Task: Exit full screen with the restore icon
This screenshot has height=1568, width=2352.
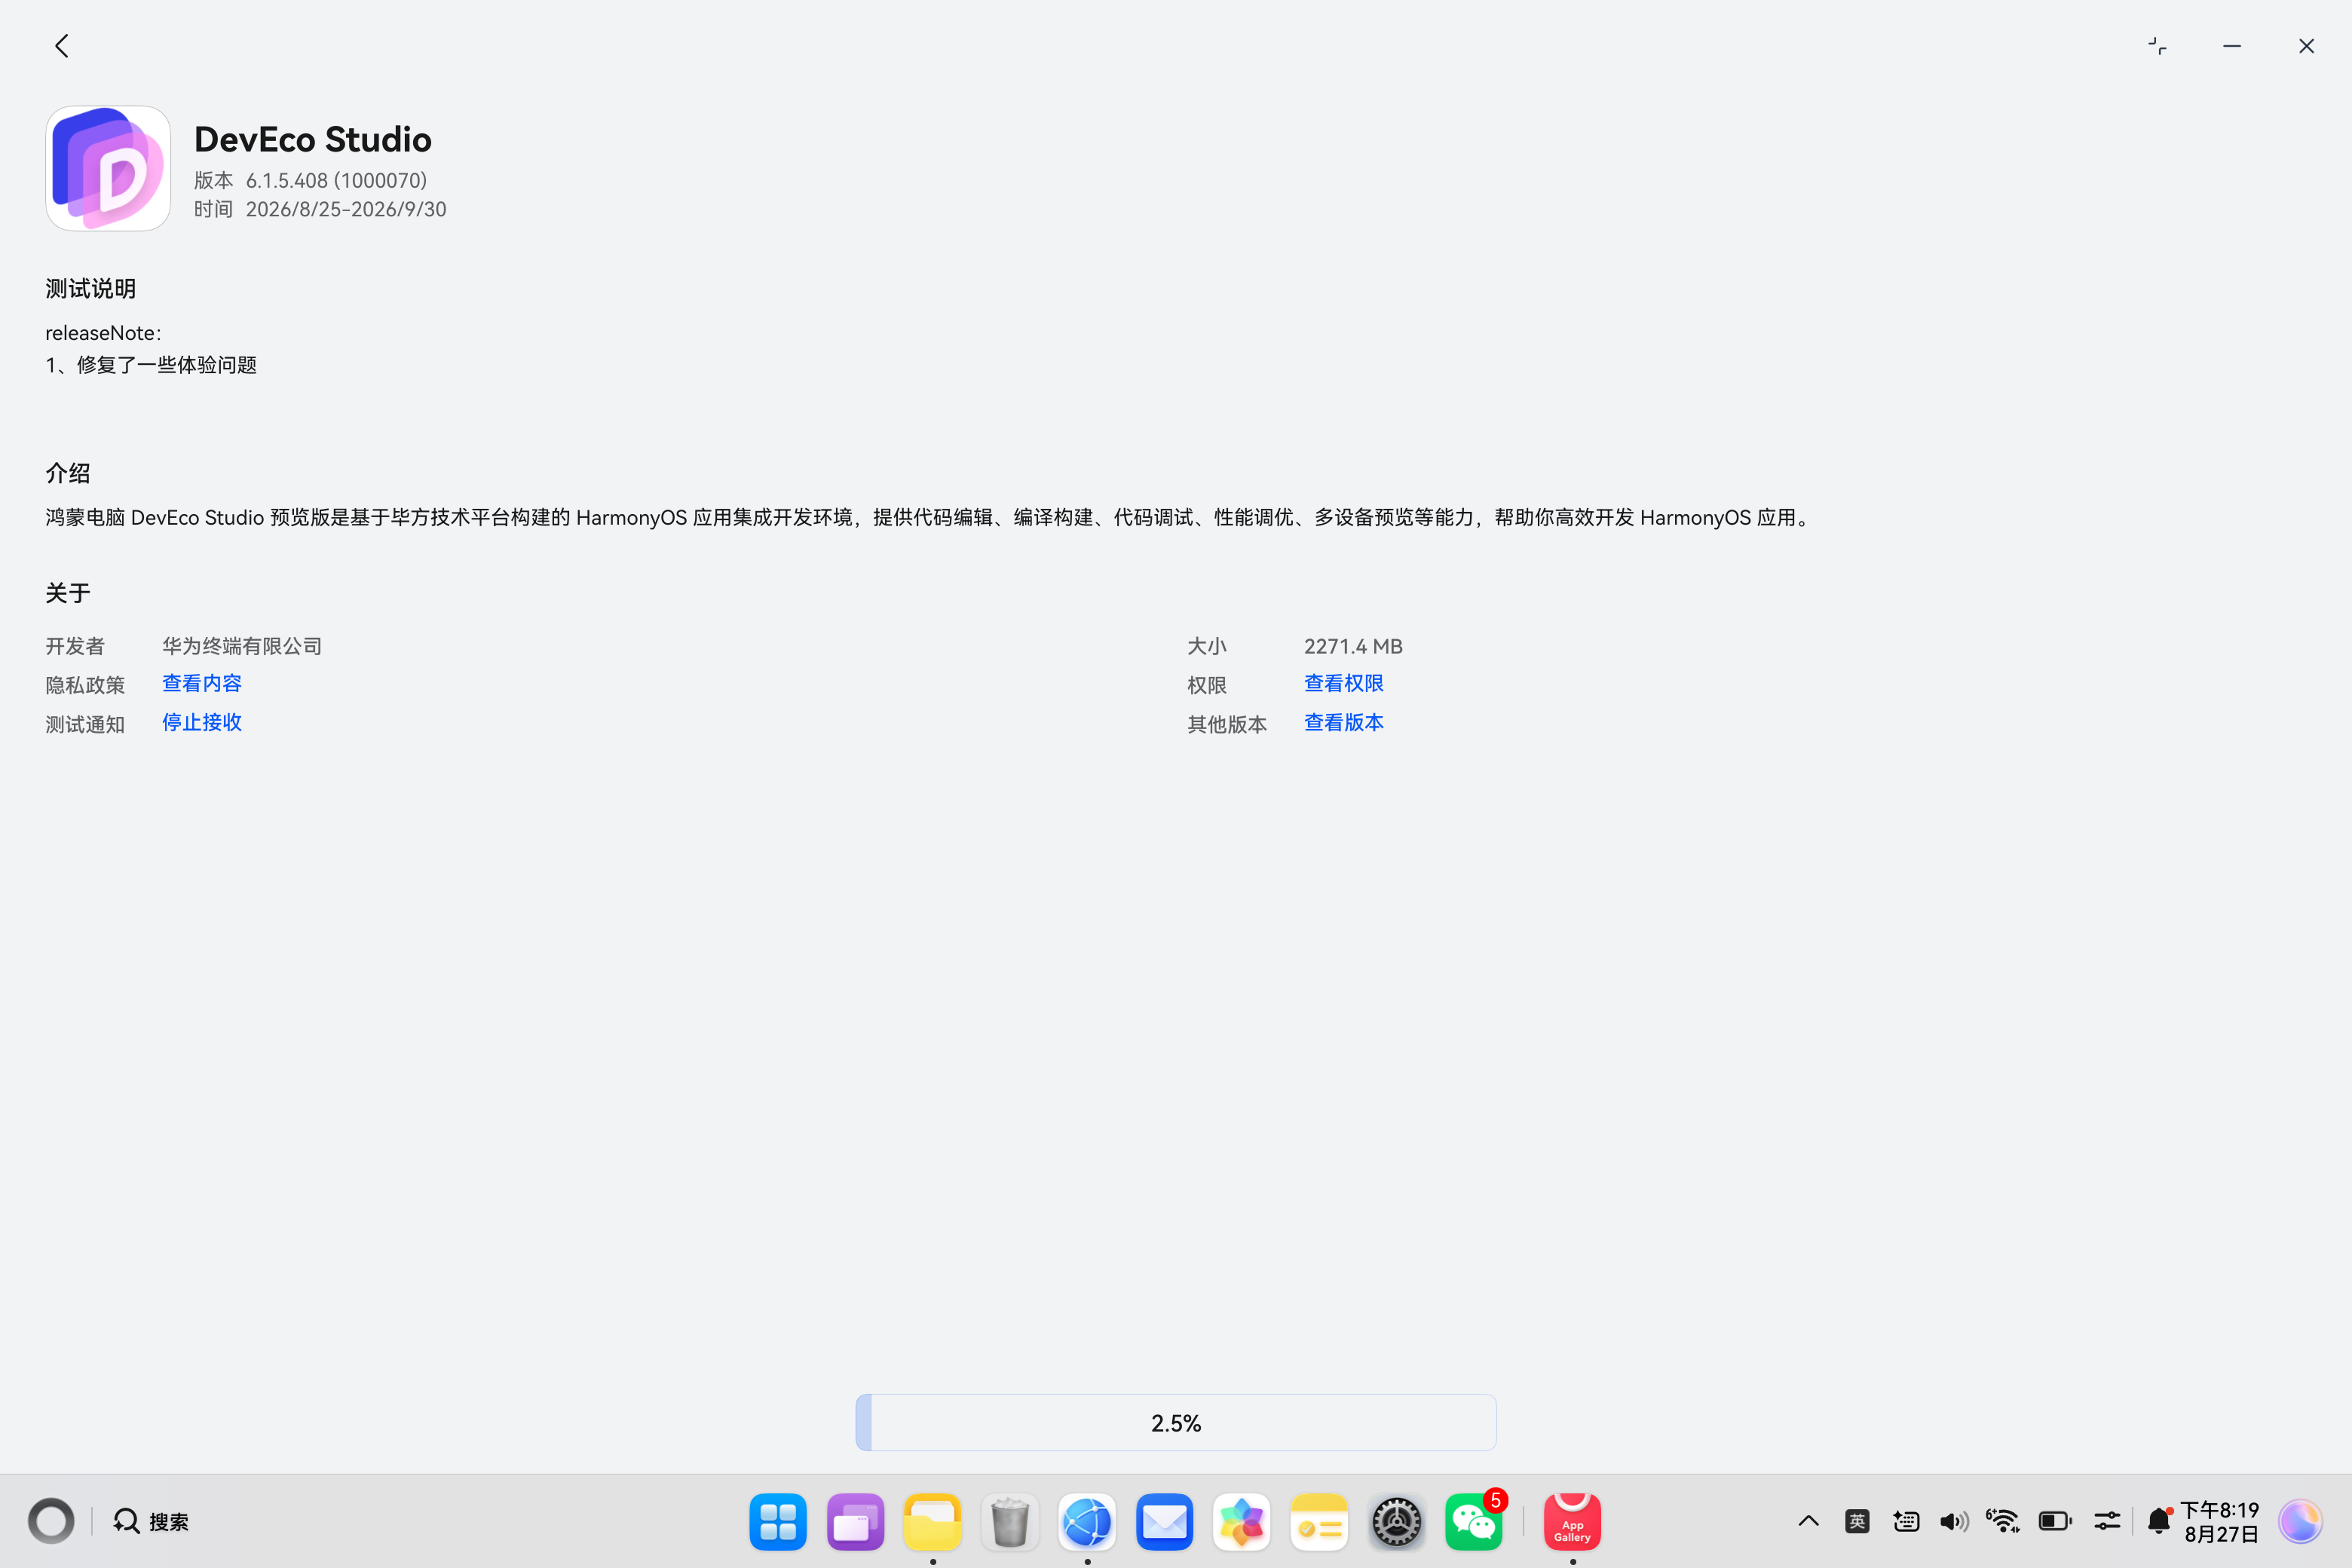Action: tap(2158, 46)
